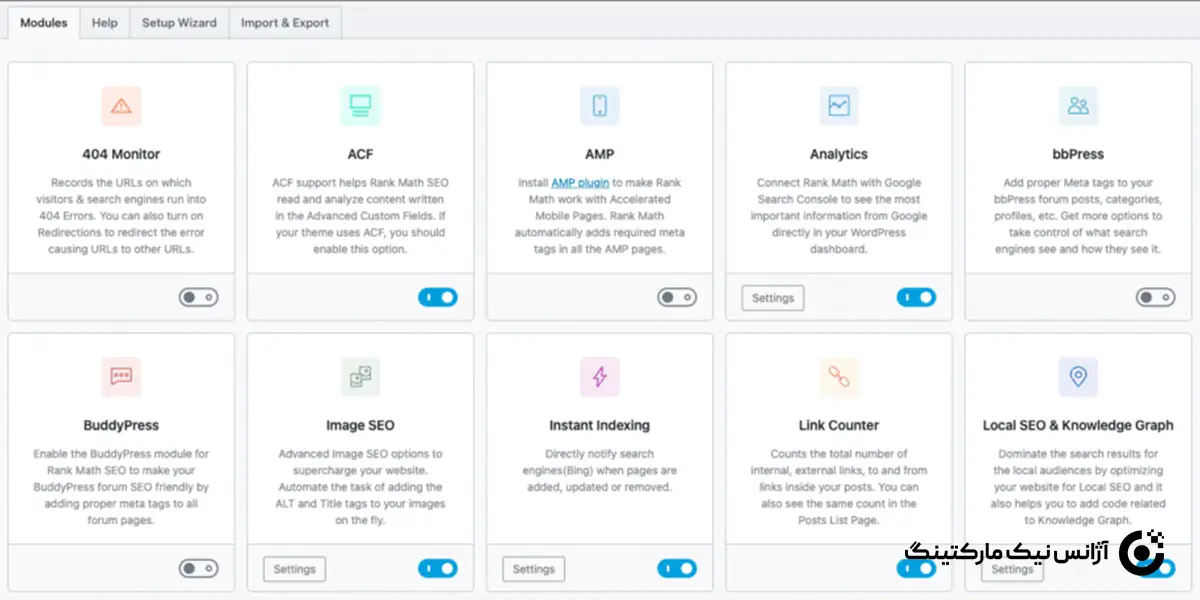Enable the 404 Monitor module toggle
The width and height of the screenshot is (1200, 600).
(x=198, y=297)
